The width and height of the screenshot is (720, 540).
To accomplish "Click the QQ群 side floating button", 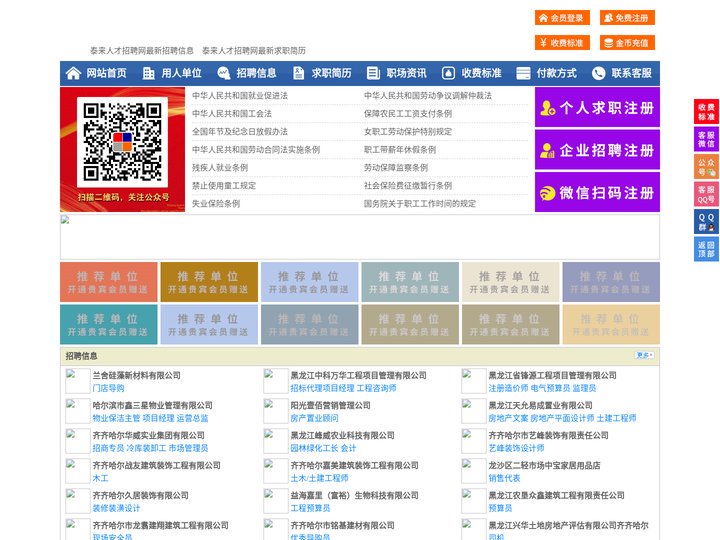I will (x=706, y=222).
